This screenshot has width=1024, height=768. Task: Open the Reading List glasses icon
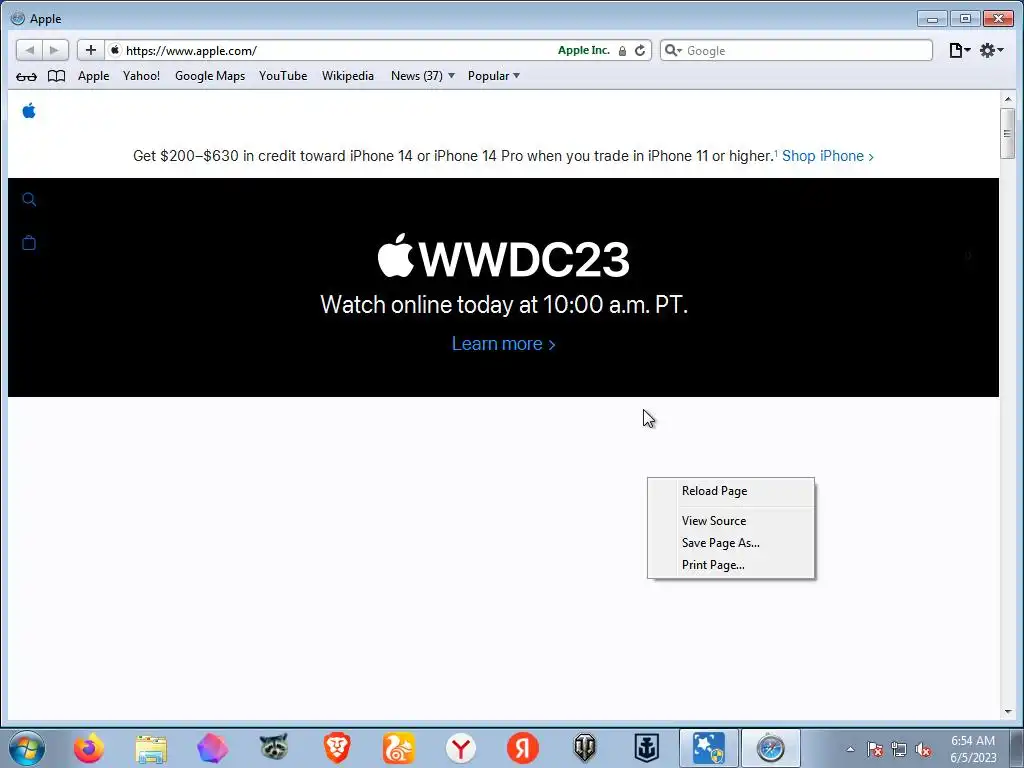[26, 76]
